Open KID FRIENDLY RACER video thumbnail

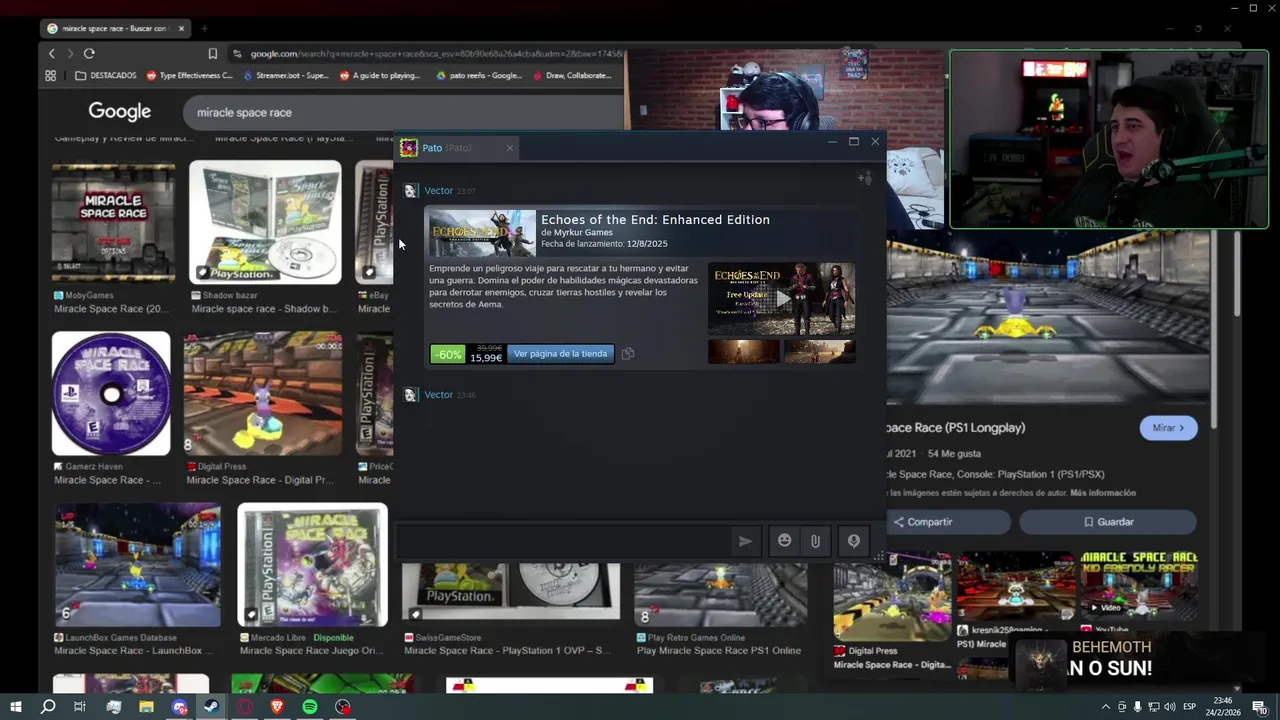coord(1139,586)
